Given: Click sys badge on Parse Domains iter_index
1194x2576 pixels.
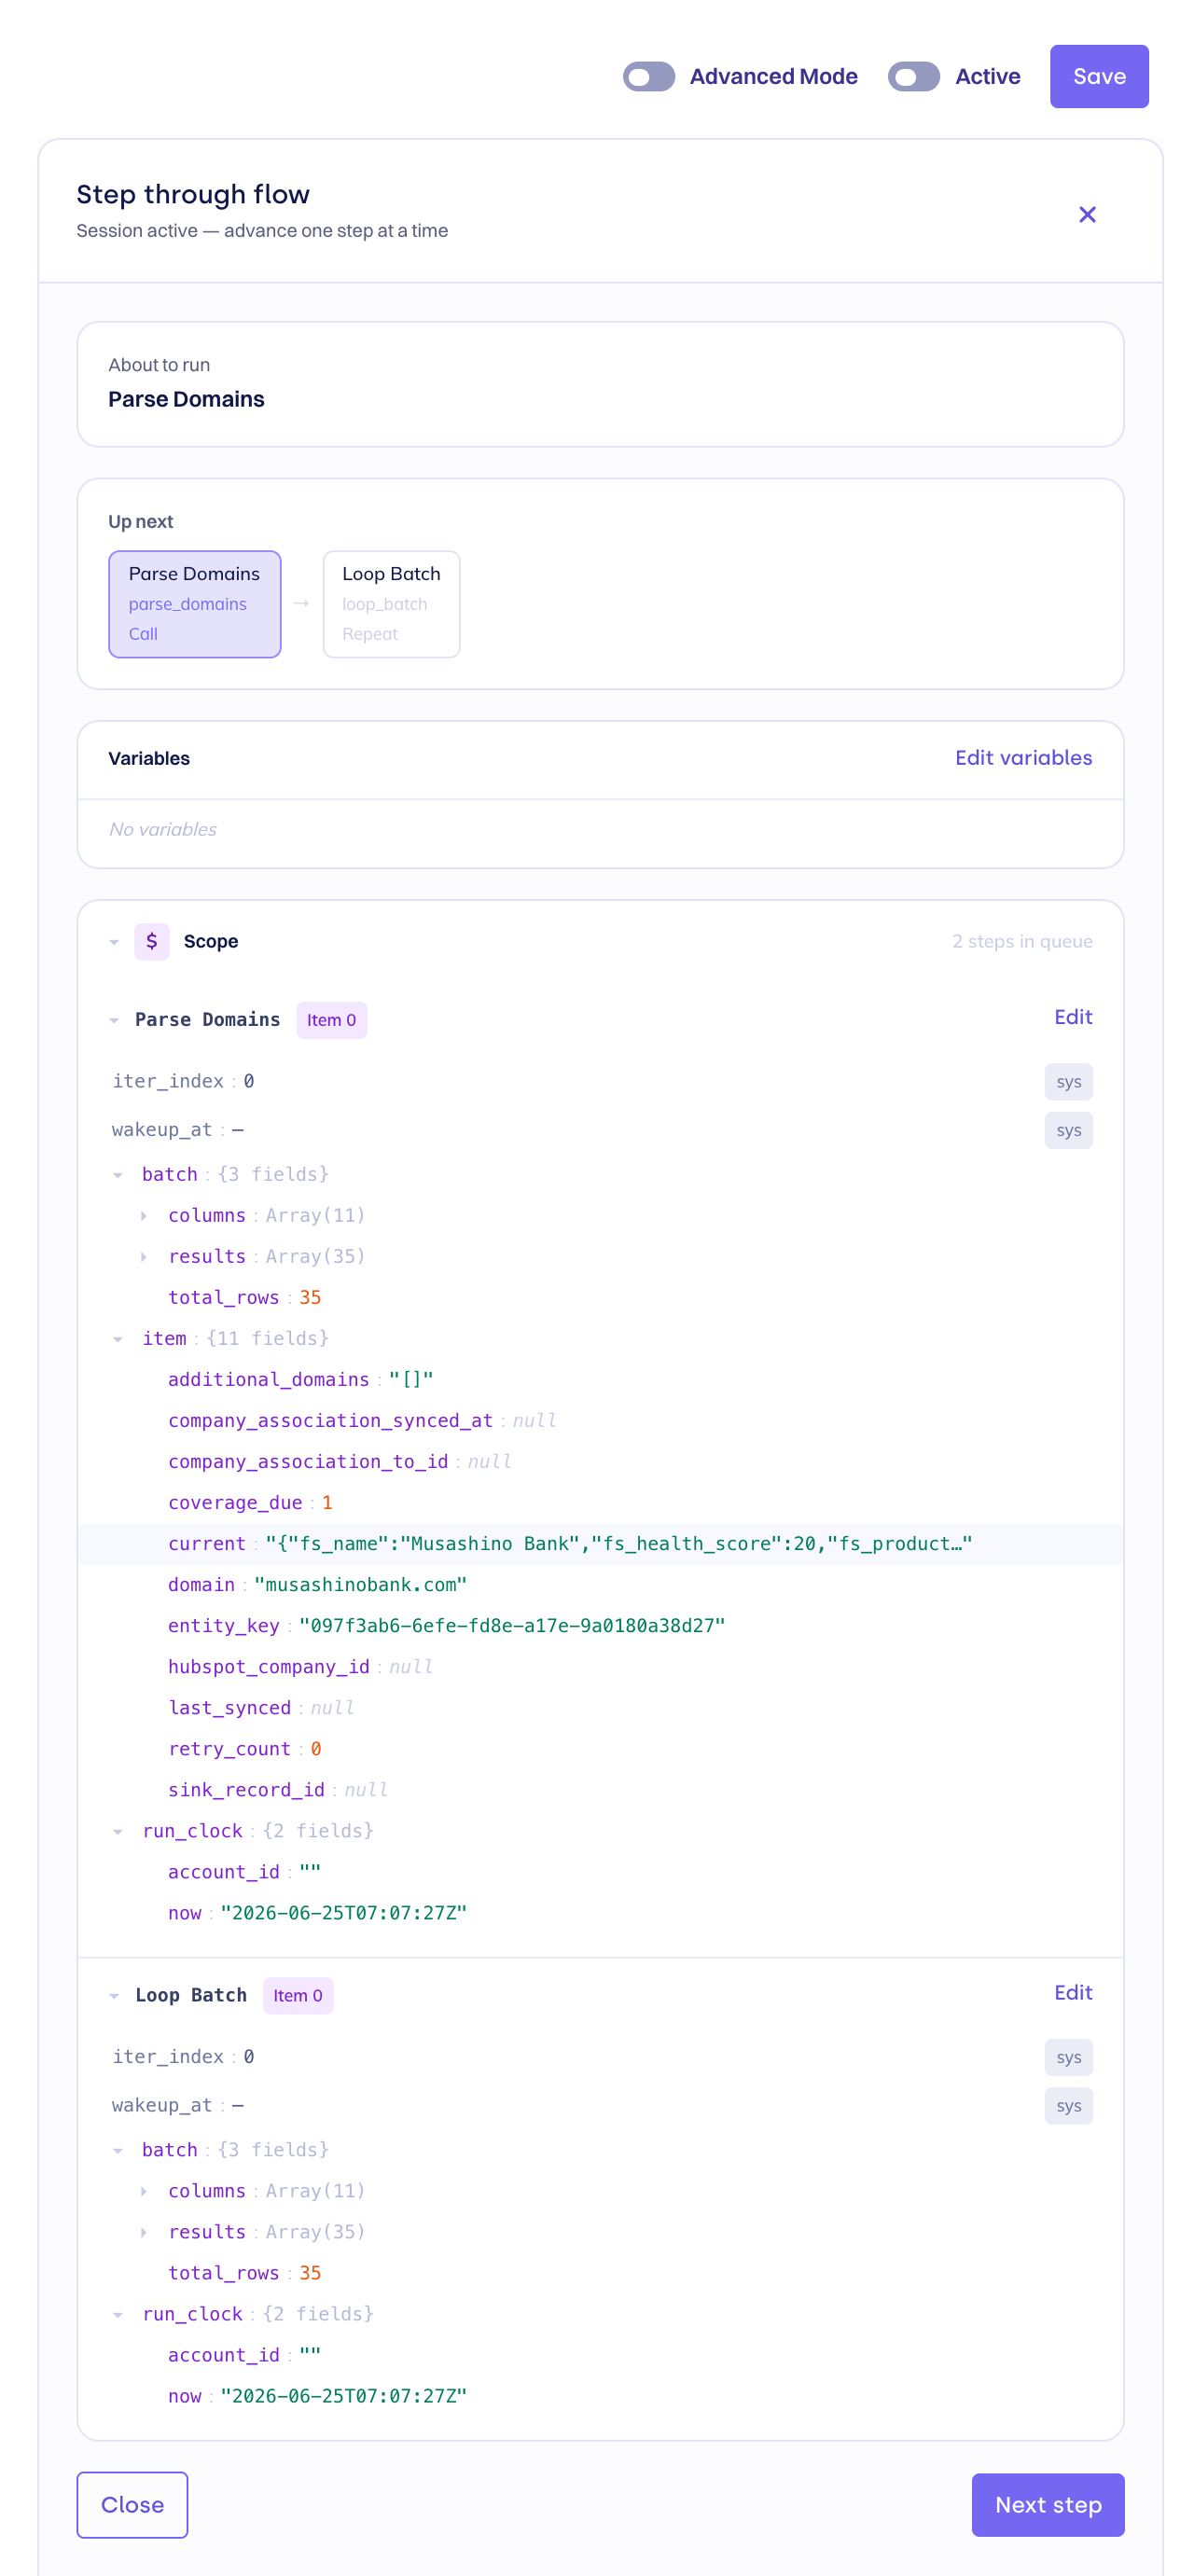Looking at the screenshot, I should (x=1068, y=1082).
